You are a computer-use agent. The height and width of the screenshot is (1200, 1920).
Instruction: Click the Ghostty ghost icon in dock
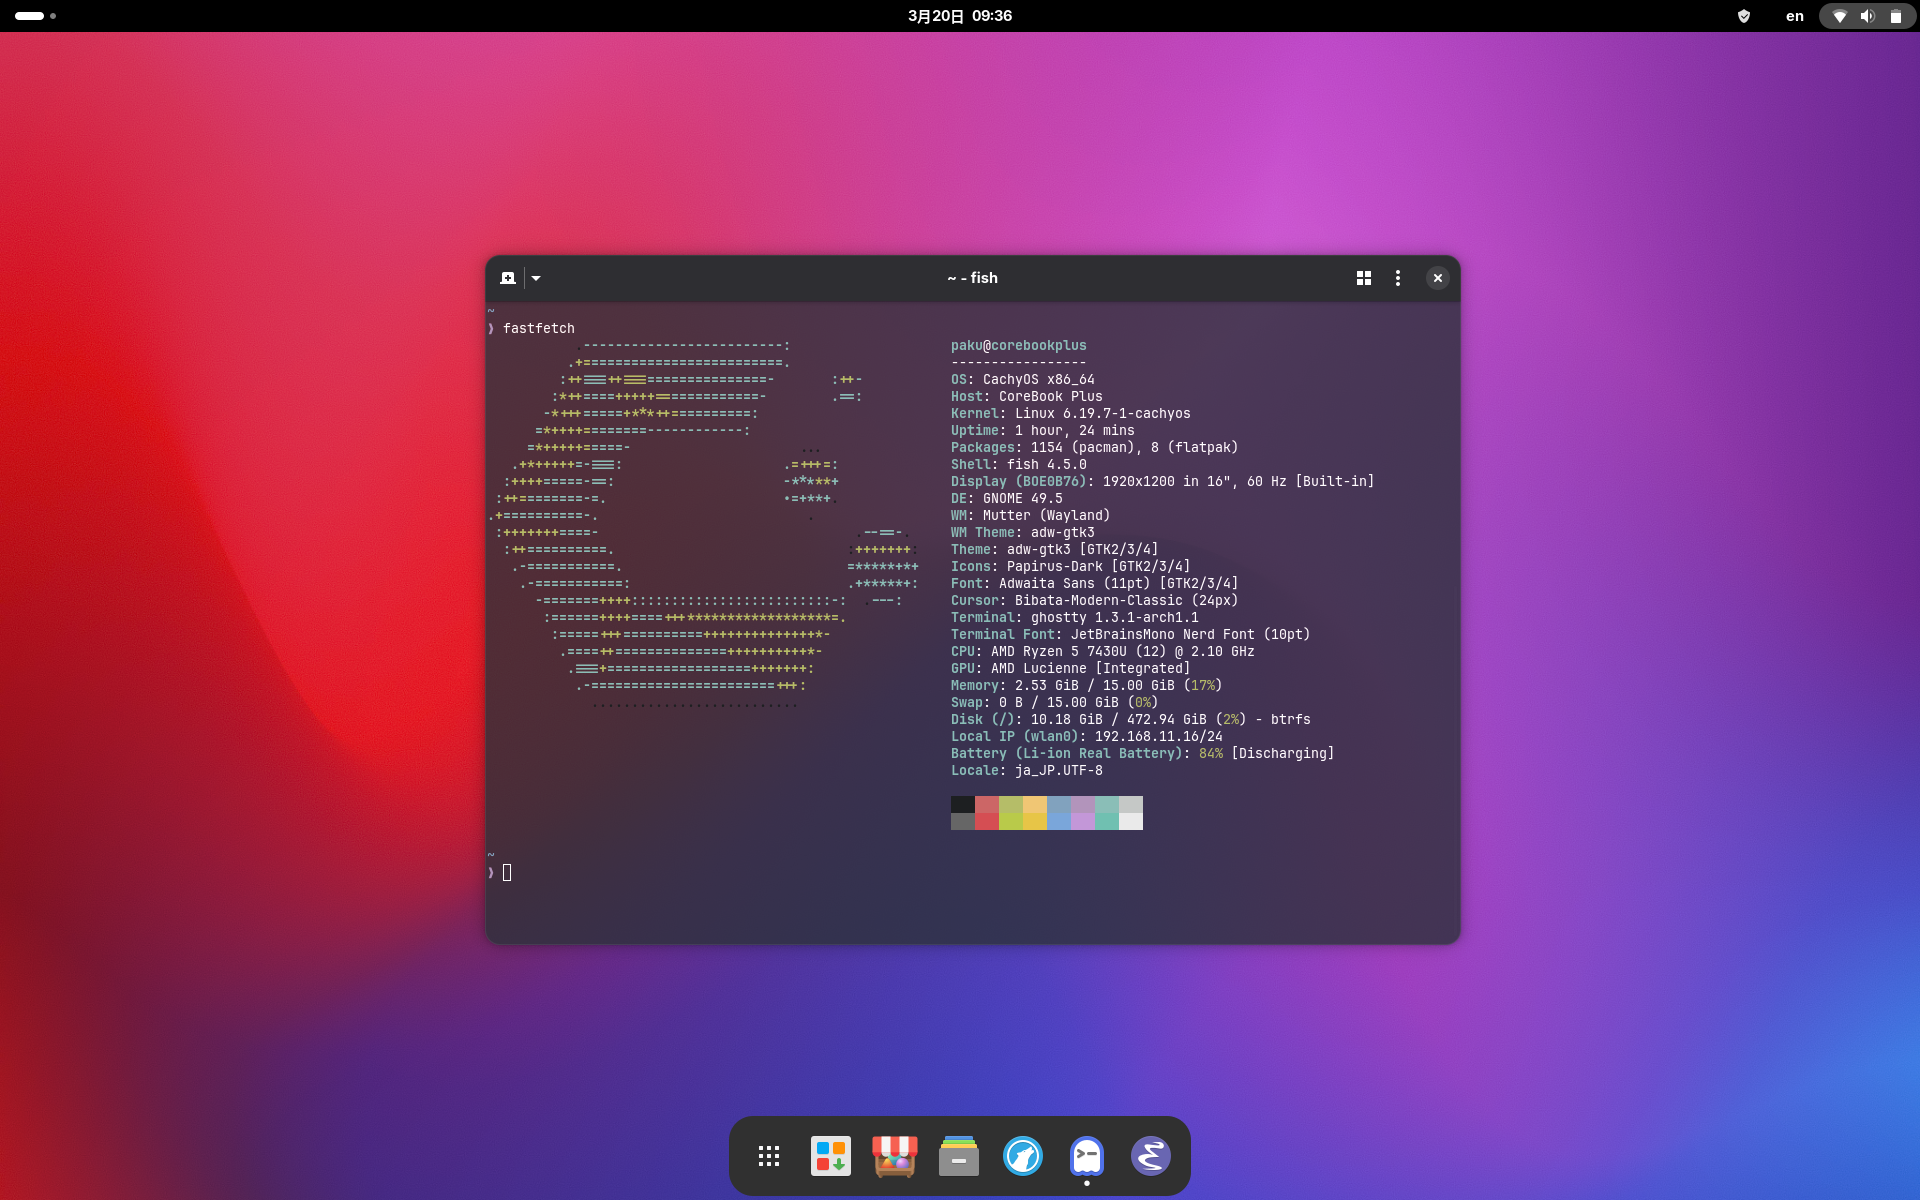point(1087,1156)
